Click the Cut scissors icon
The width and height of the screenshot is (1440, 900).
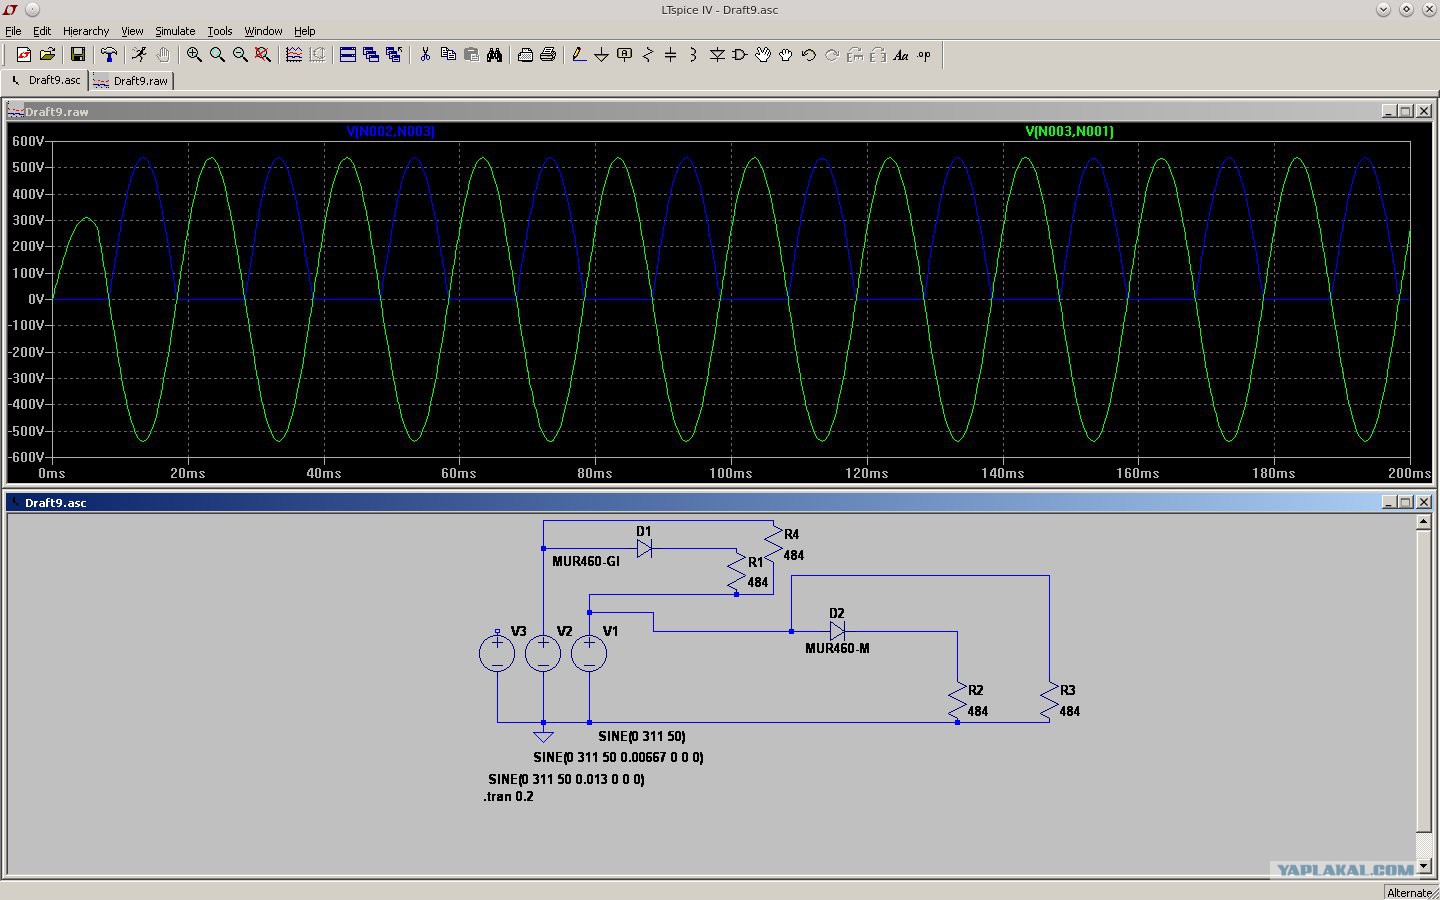[425, 55]
